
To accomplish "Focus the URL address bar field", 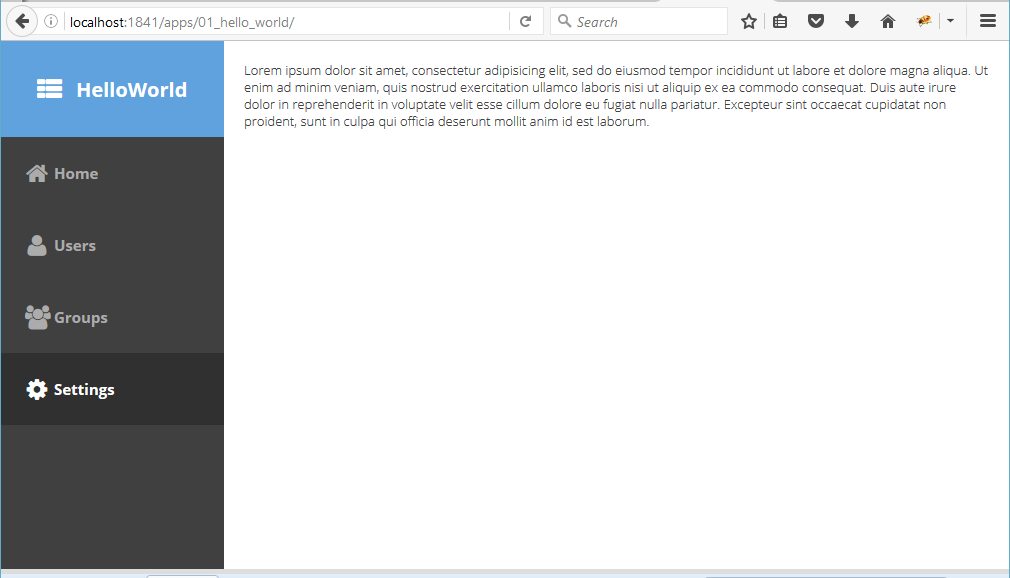I will (287, 22).
